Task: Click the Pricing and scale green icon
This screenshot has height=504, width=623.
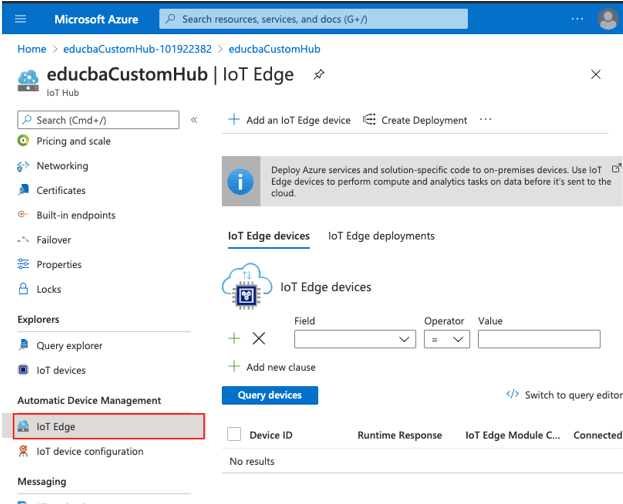Action: (23, 140)
